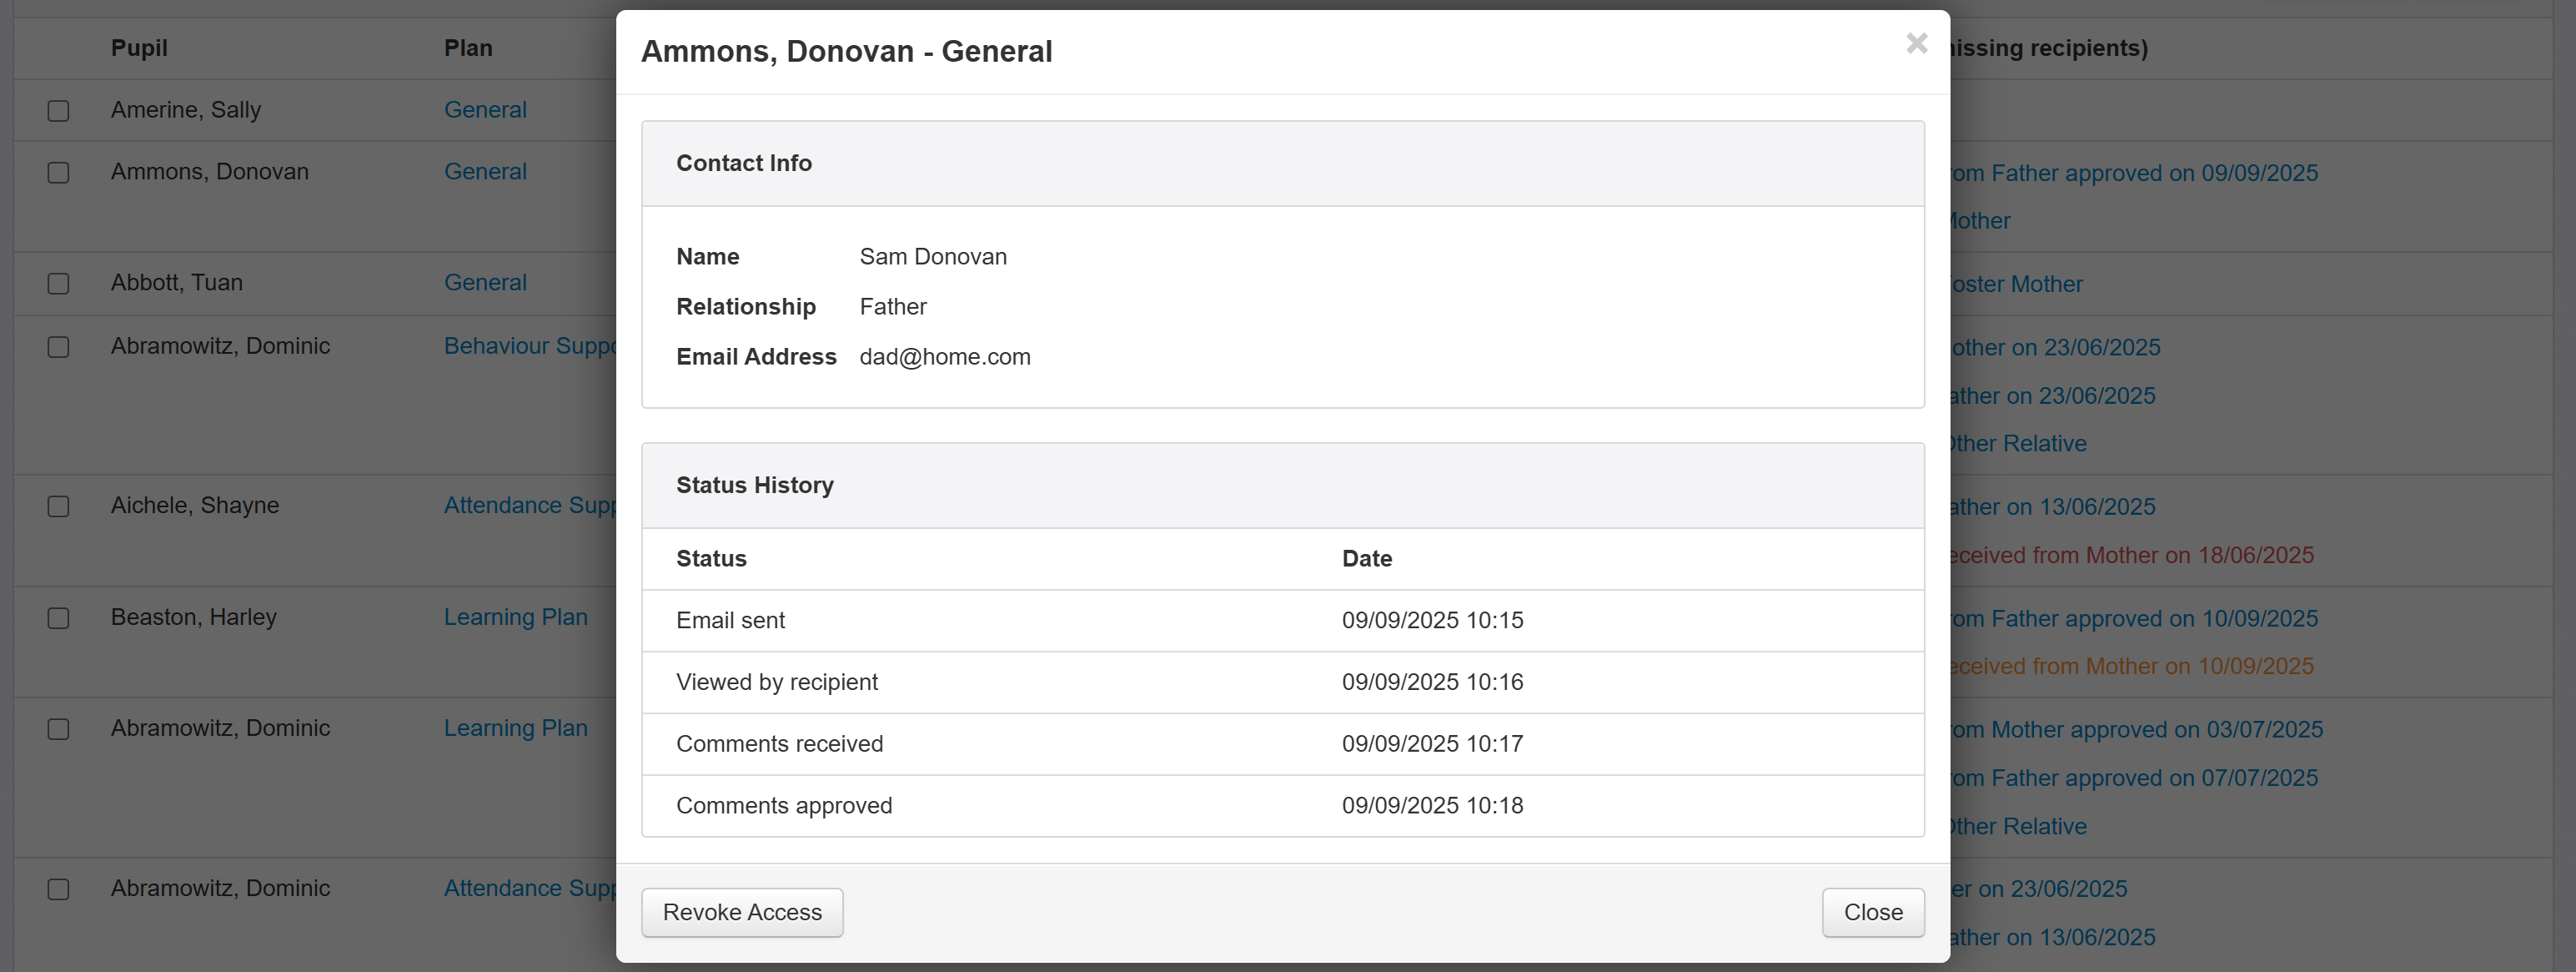Viewport: 2576px width, 972px height.
Task: Check the box next to Abbott, Tuan
Action: click(59, 284)
